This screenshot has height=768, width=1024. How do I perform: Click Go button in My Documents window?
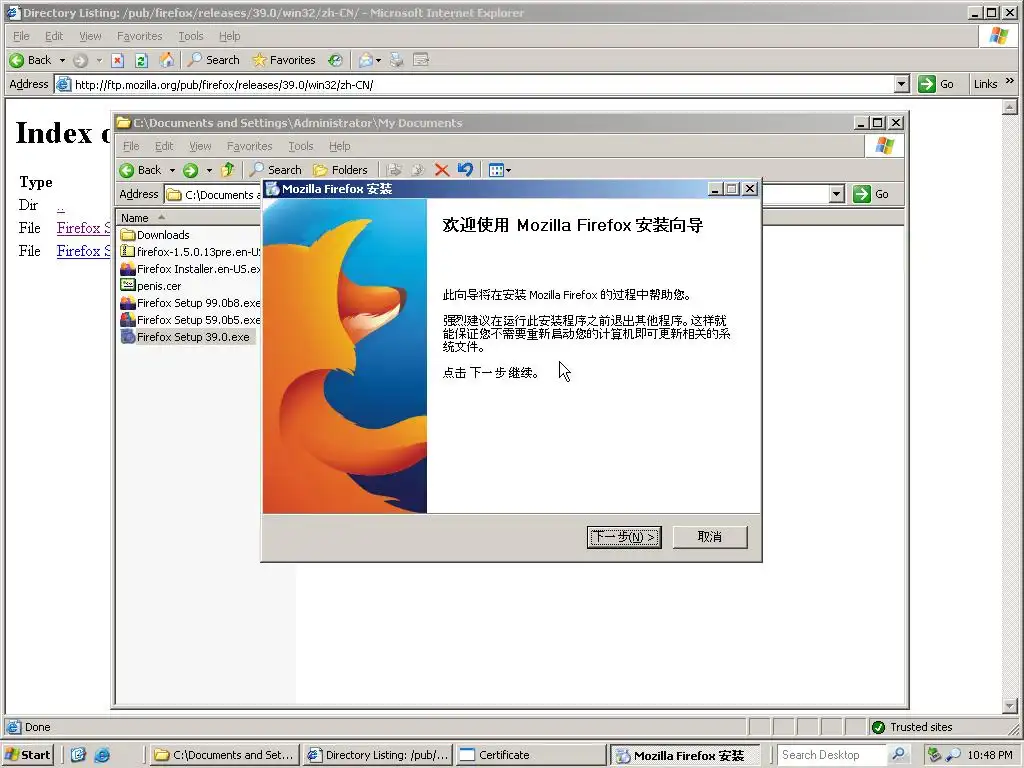[871, 194]
